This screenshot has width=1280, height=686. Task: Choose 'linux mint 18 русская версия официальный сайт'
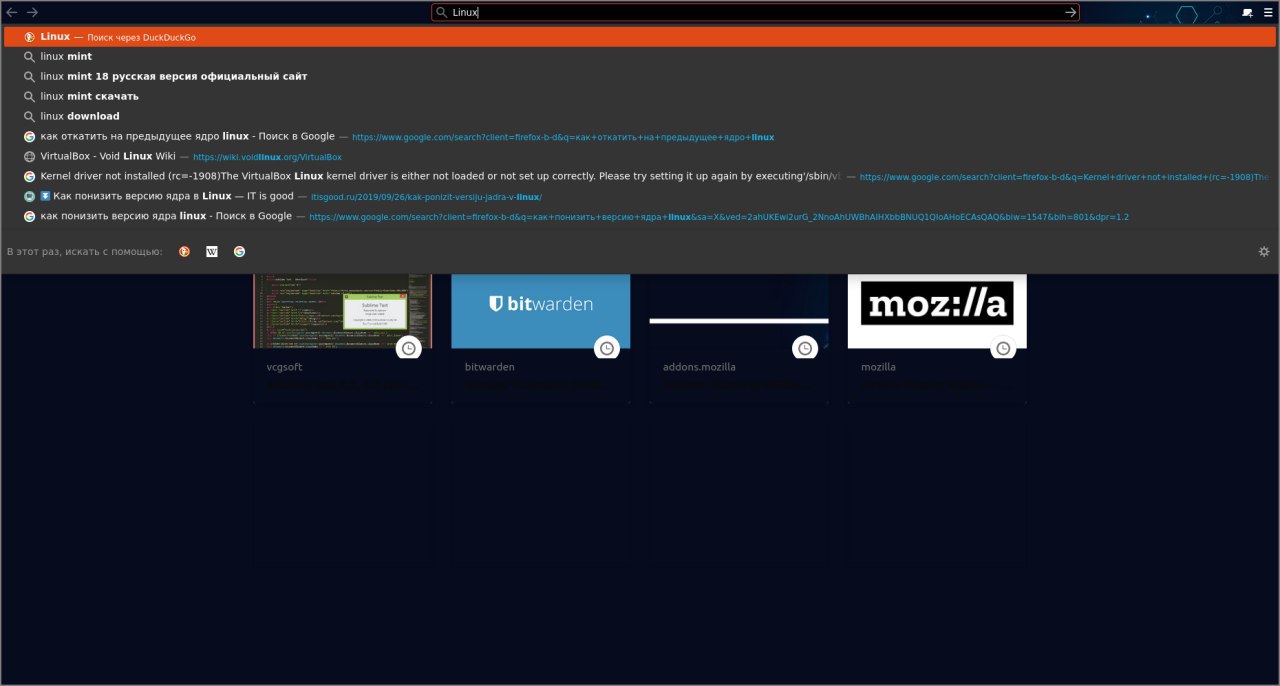point(640,76)
